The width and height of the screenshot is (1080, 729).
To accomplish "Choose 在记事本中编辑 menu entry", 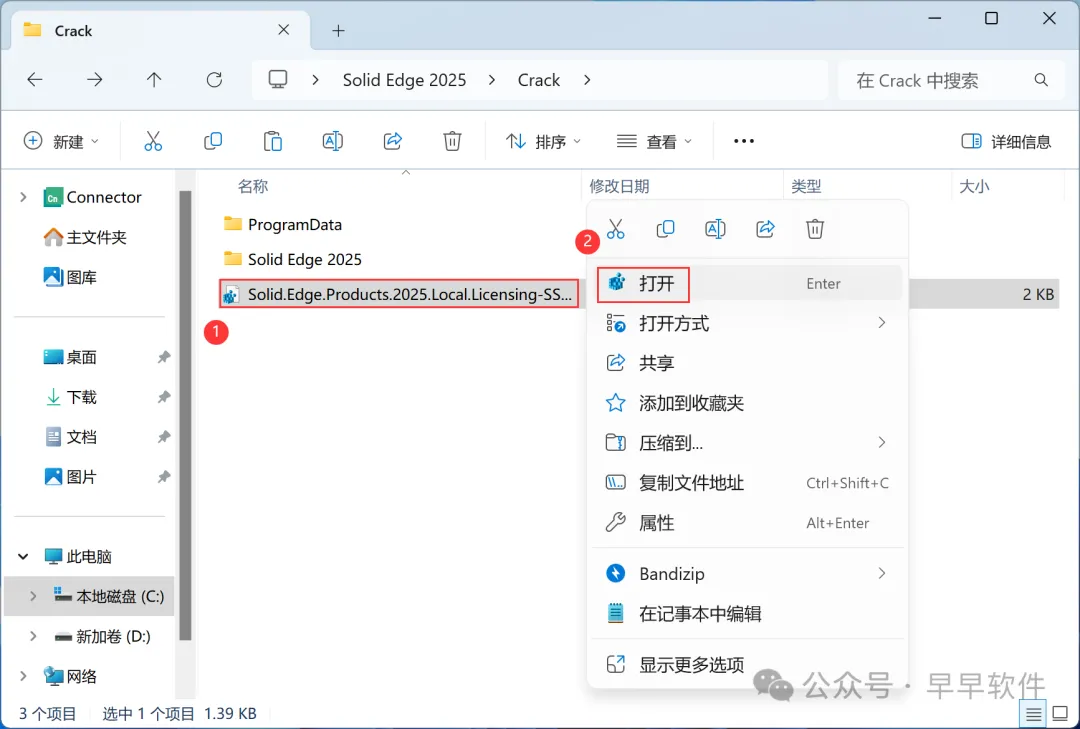I will point(748,613).
